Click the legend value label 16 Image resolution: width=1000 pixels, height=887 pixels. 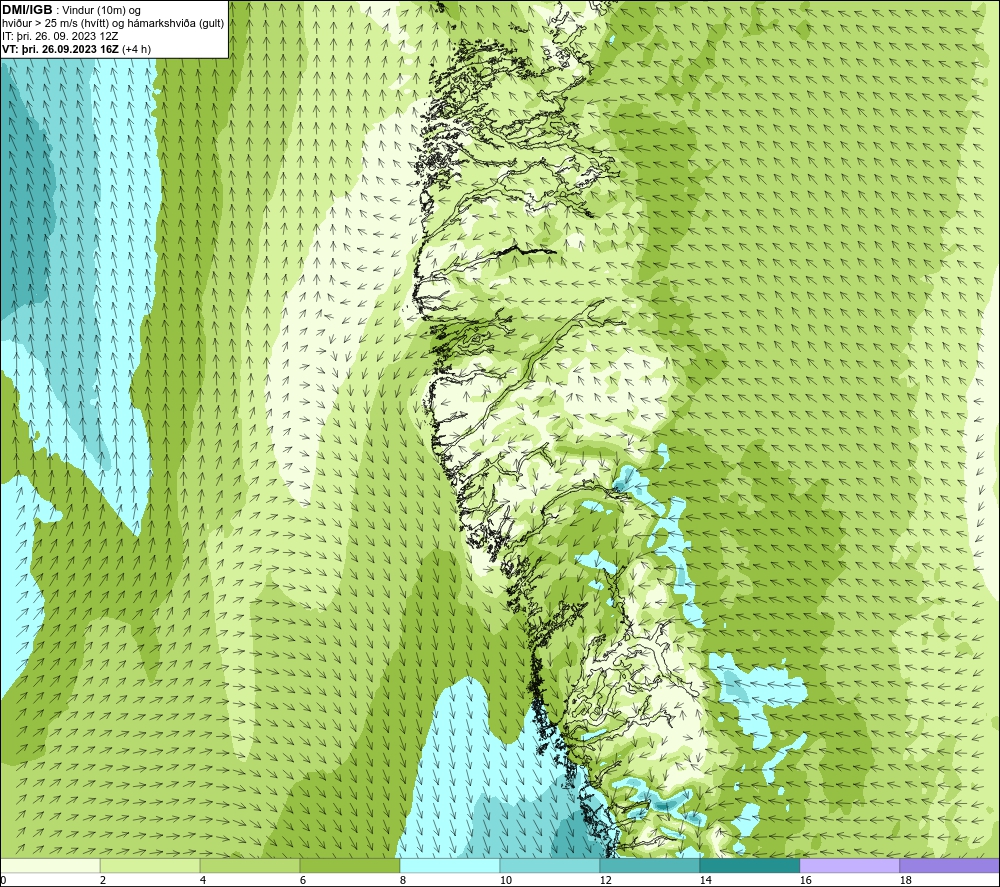pos(805,881)
